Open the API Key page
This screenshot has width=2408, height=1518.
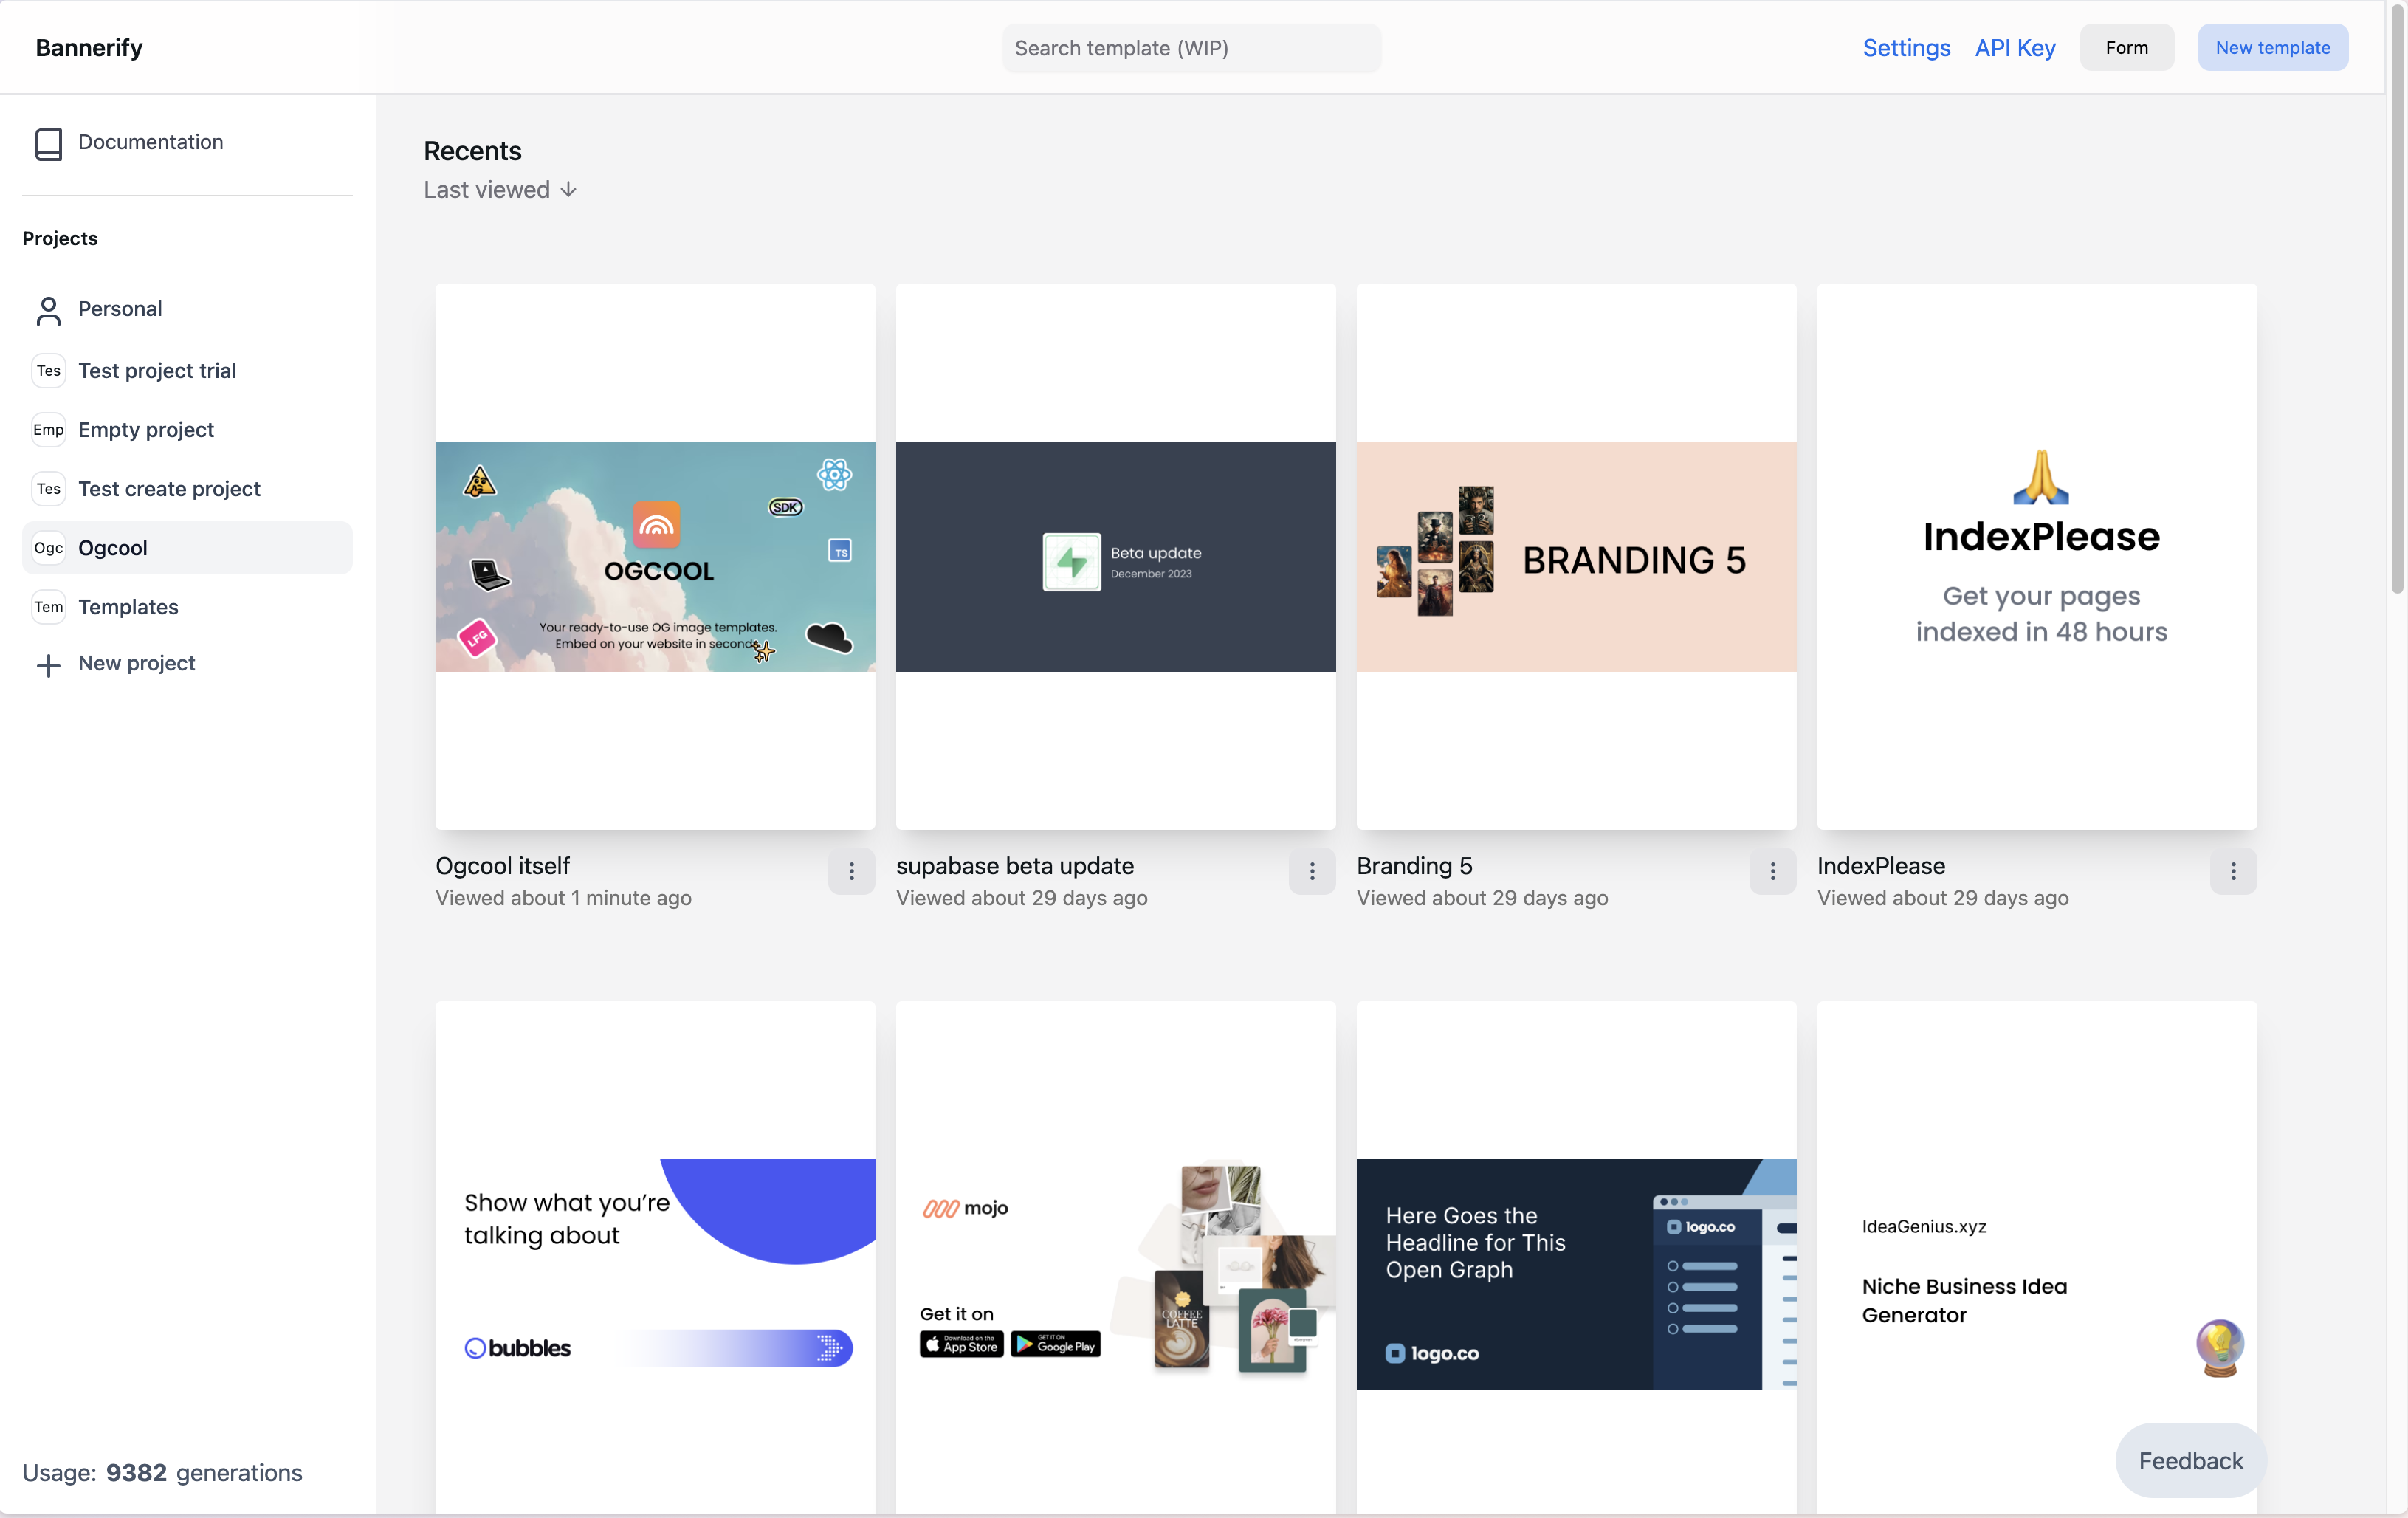pos(2015,48)
